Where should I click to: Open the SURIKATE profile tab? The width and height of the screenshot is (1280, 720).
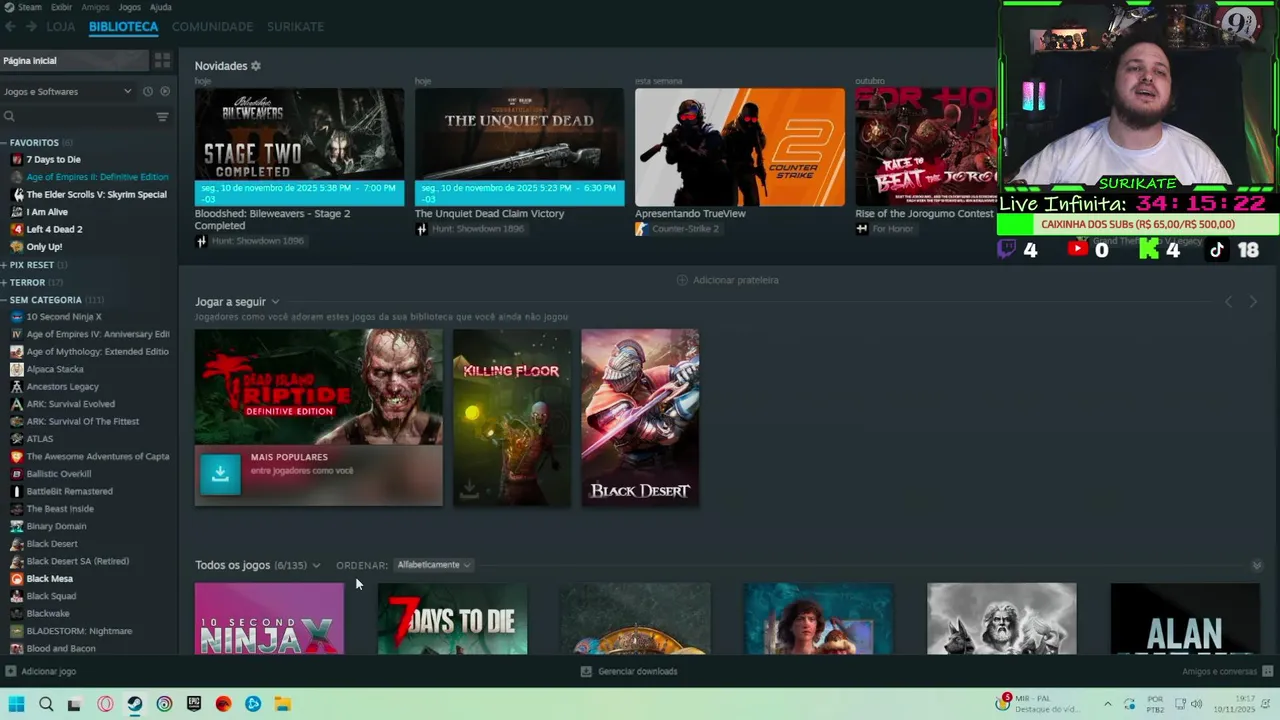click(295, 27)
